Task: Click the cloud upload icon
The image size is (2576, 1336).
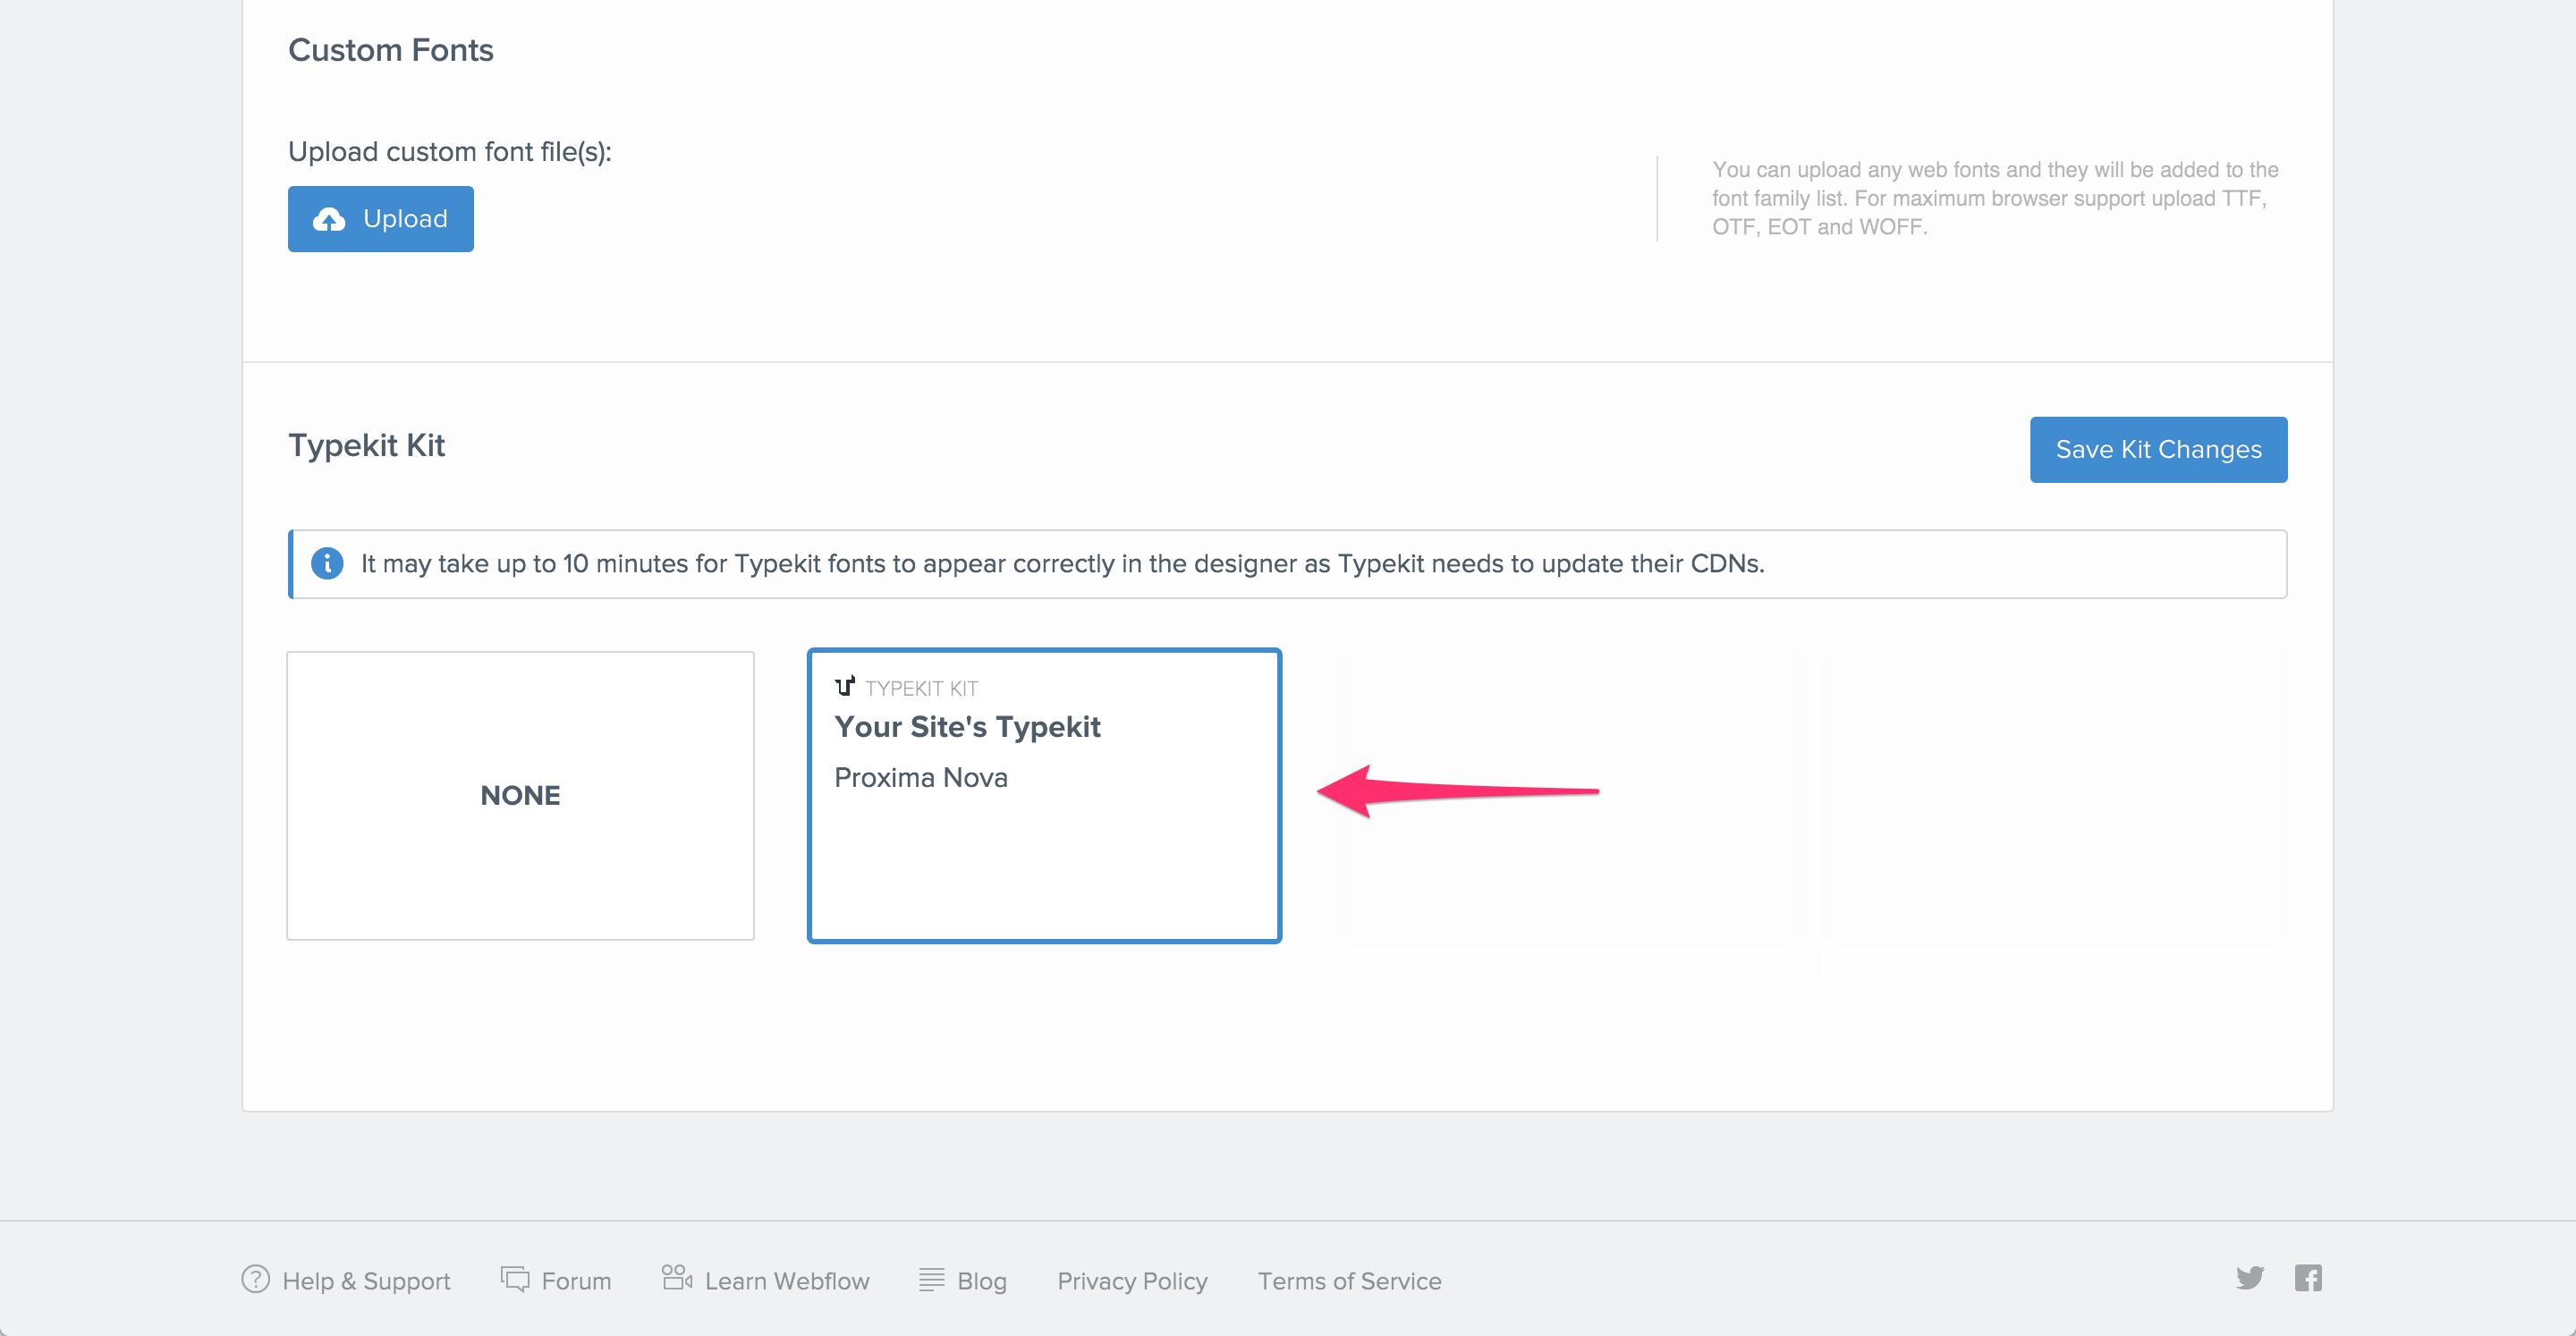Action: 329,219
